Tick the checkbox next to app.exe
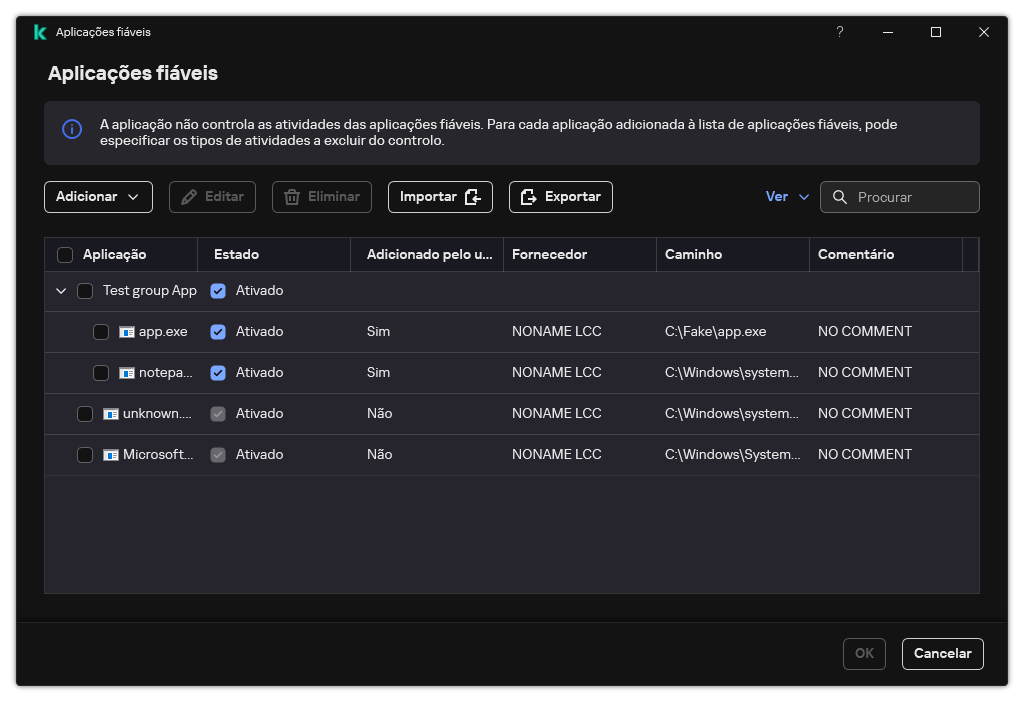This screenshot has height=702, width=1024. click(x=101, y=331)
